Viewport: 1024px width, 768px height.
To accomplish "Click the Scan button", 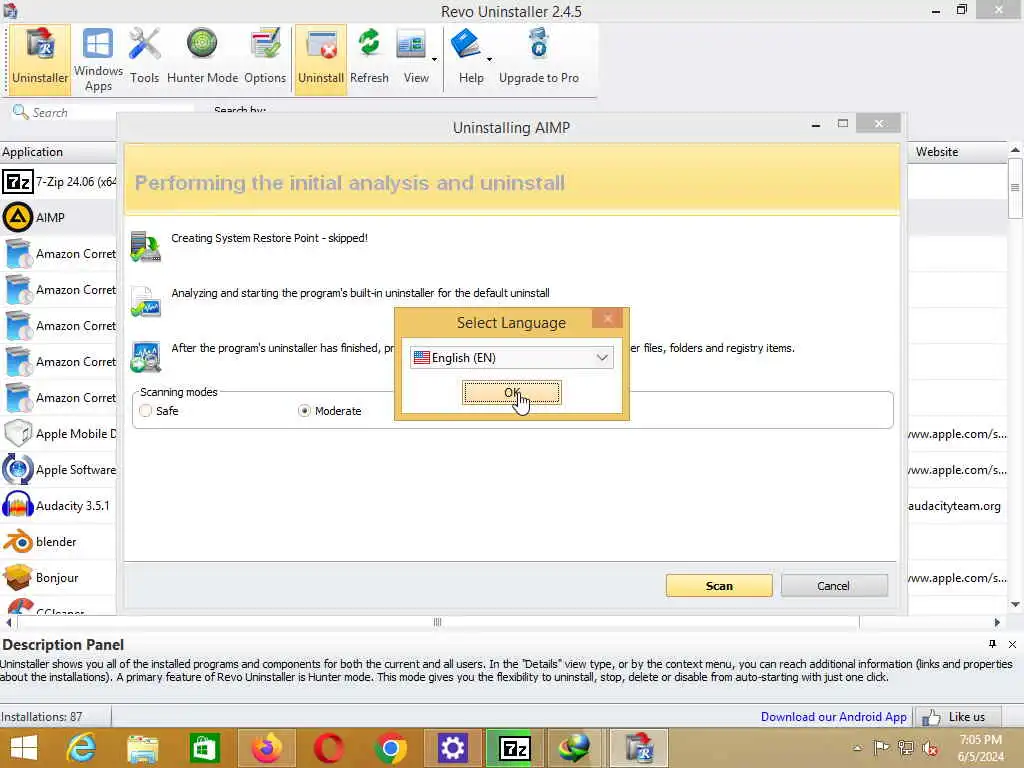I will pyautogui.click(x=719, y=586).
